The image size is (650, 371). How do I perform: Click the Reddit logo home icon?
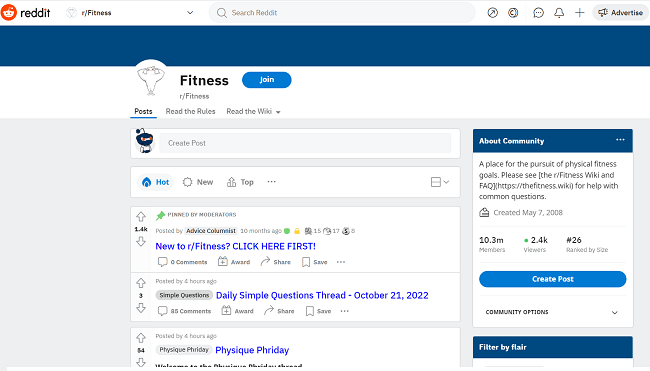9,13
